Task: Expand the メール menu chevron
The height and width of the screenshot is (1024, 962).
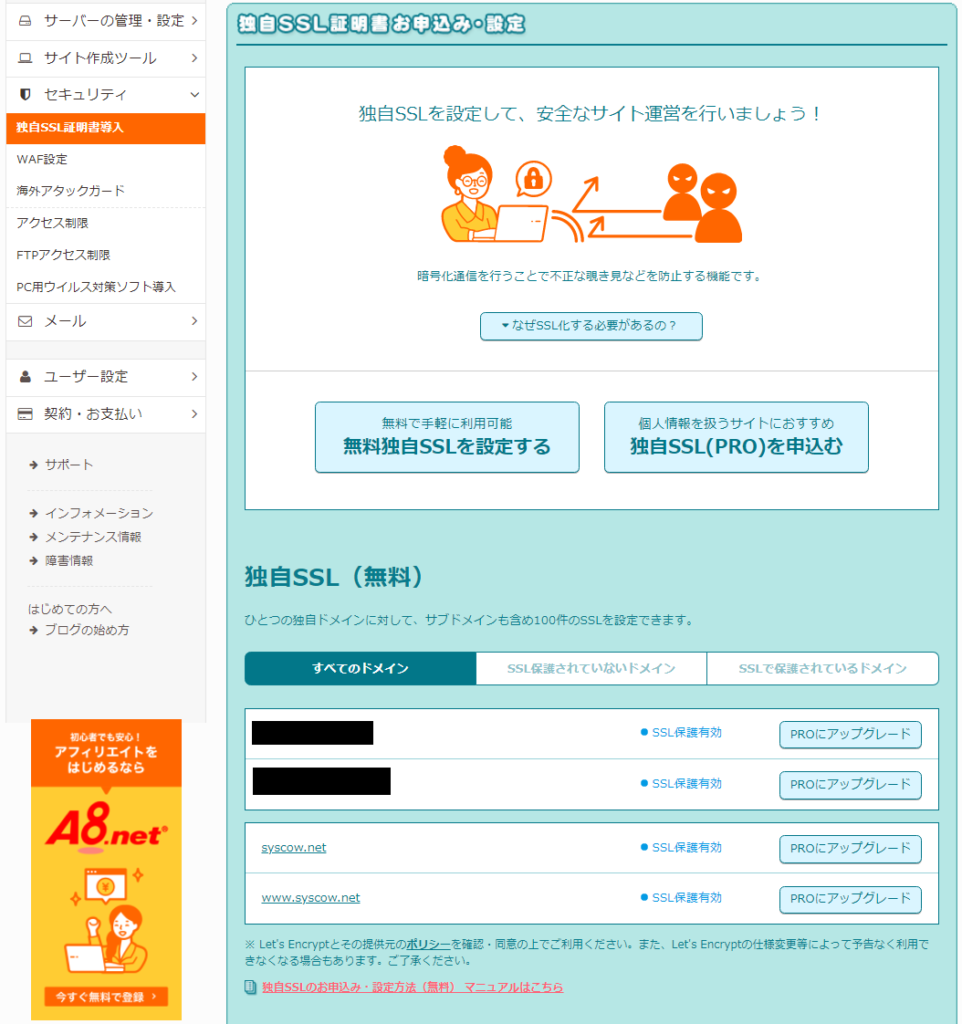Action: [194, 321]
